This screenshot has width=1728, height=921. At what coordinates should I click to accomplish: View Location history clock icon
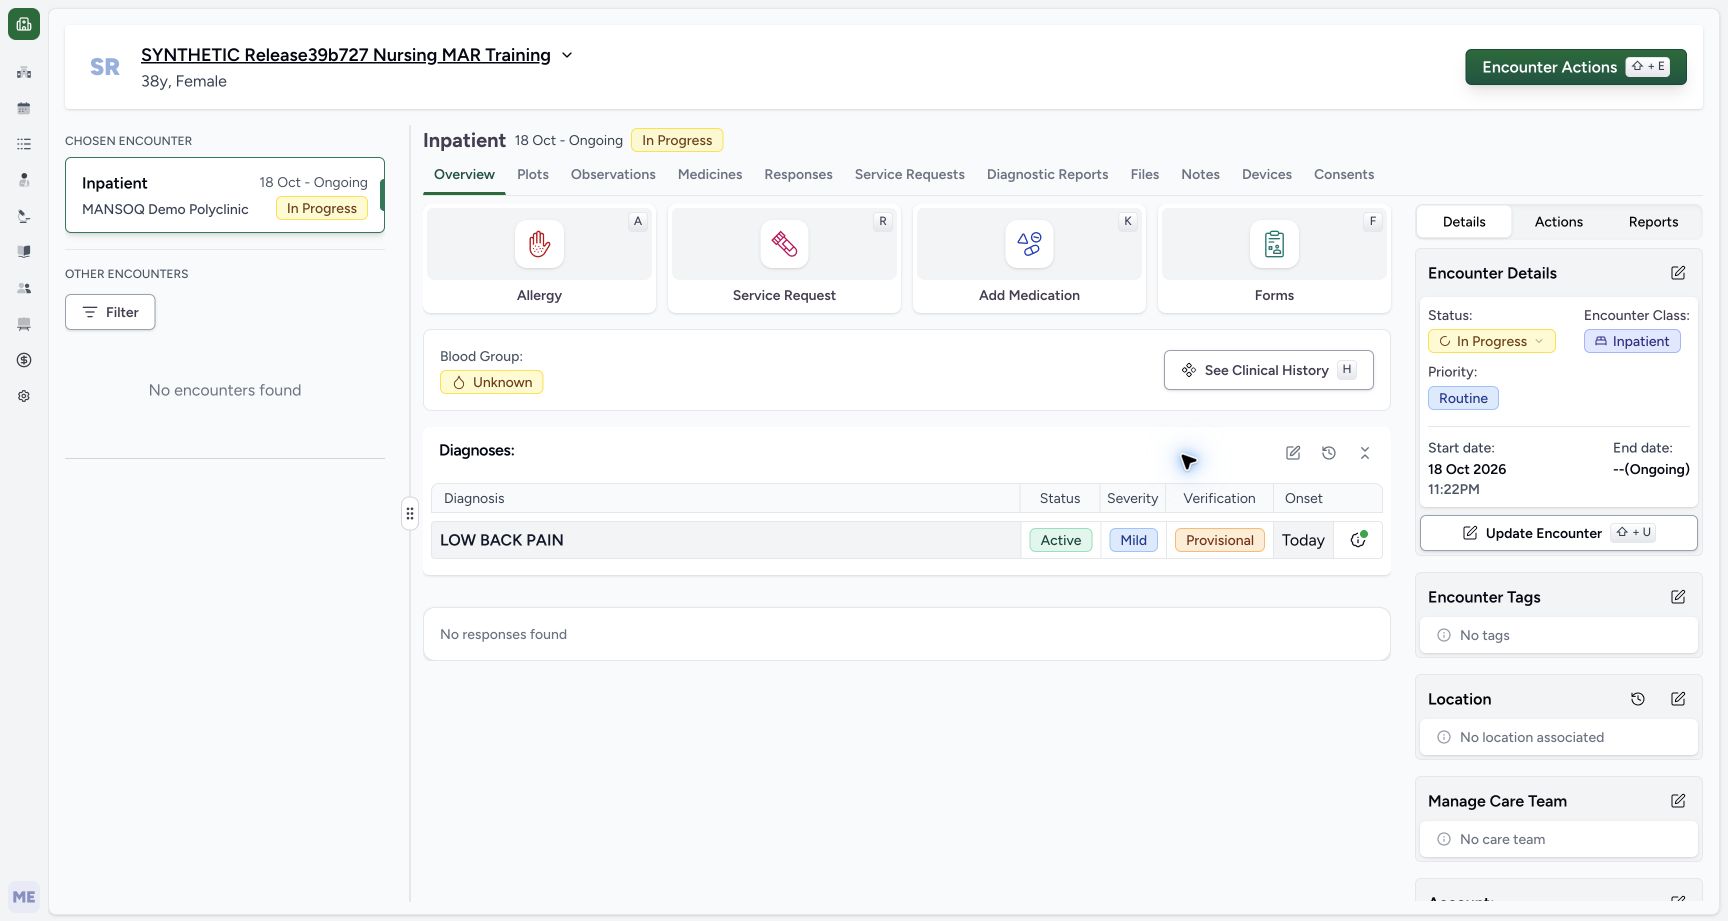click(x=1638, y=699)
